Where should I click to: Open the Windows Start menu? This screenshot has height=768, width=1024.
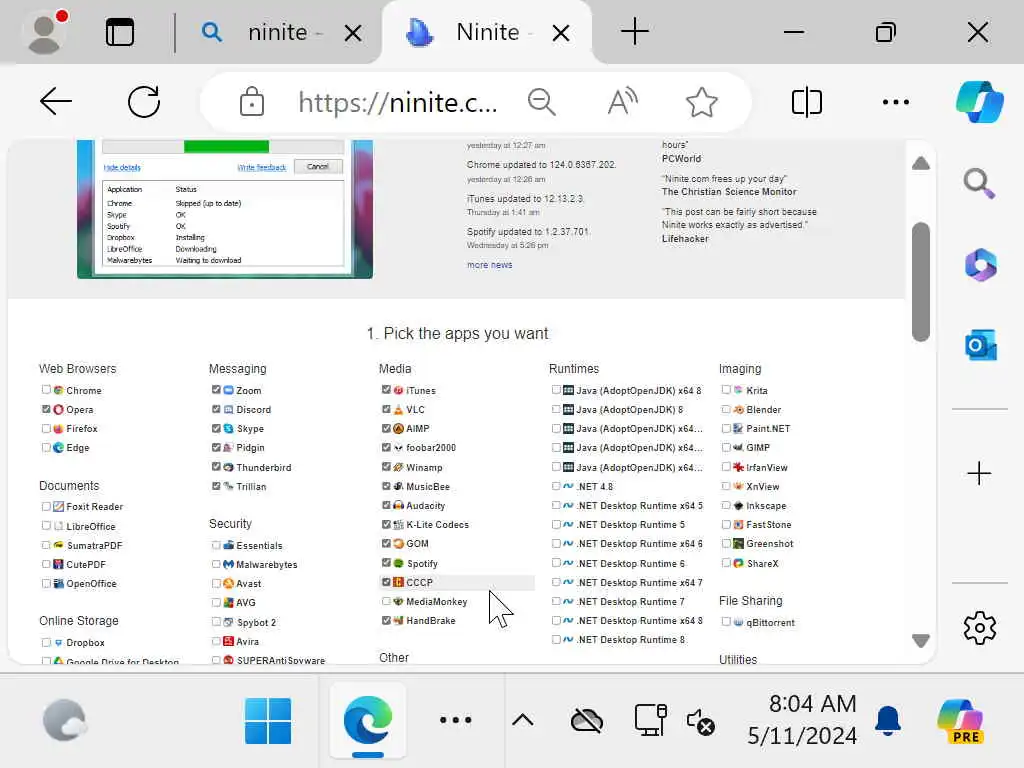coord(268,720)
